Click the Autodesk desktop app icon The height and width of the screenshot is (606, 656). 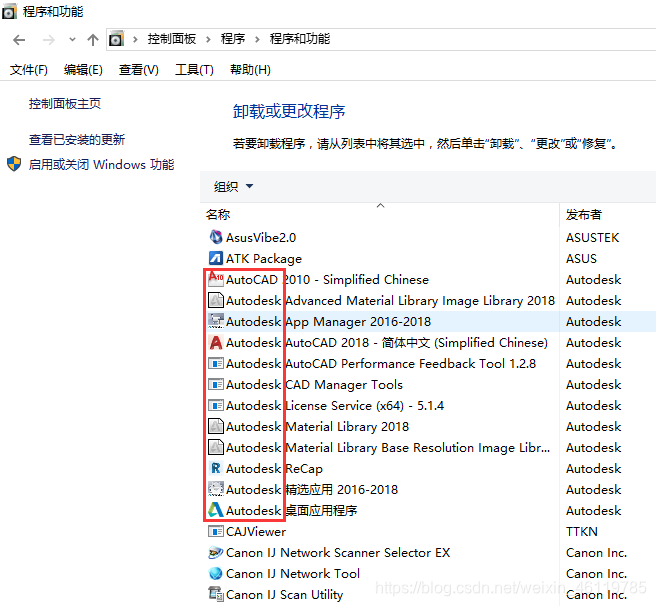(x=215, y=510)
